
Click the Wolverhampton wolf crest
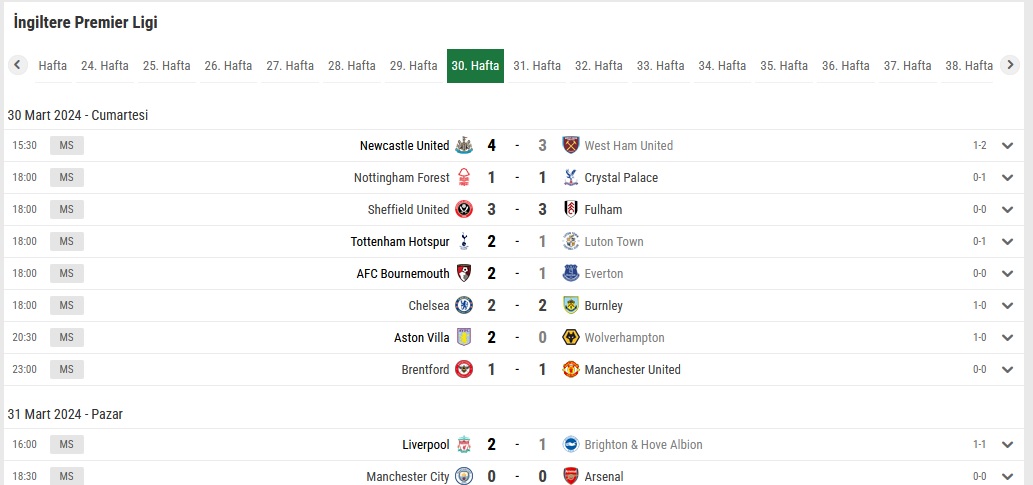pos(571,337)
